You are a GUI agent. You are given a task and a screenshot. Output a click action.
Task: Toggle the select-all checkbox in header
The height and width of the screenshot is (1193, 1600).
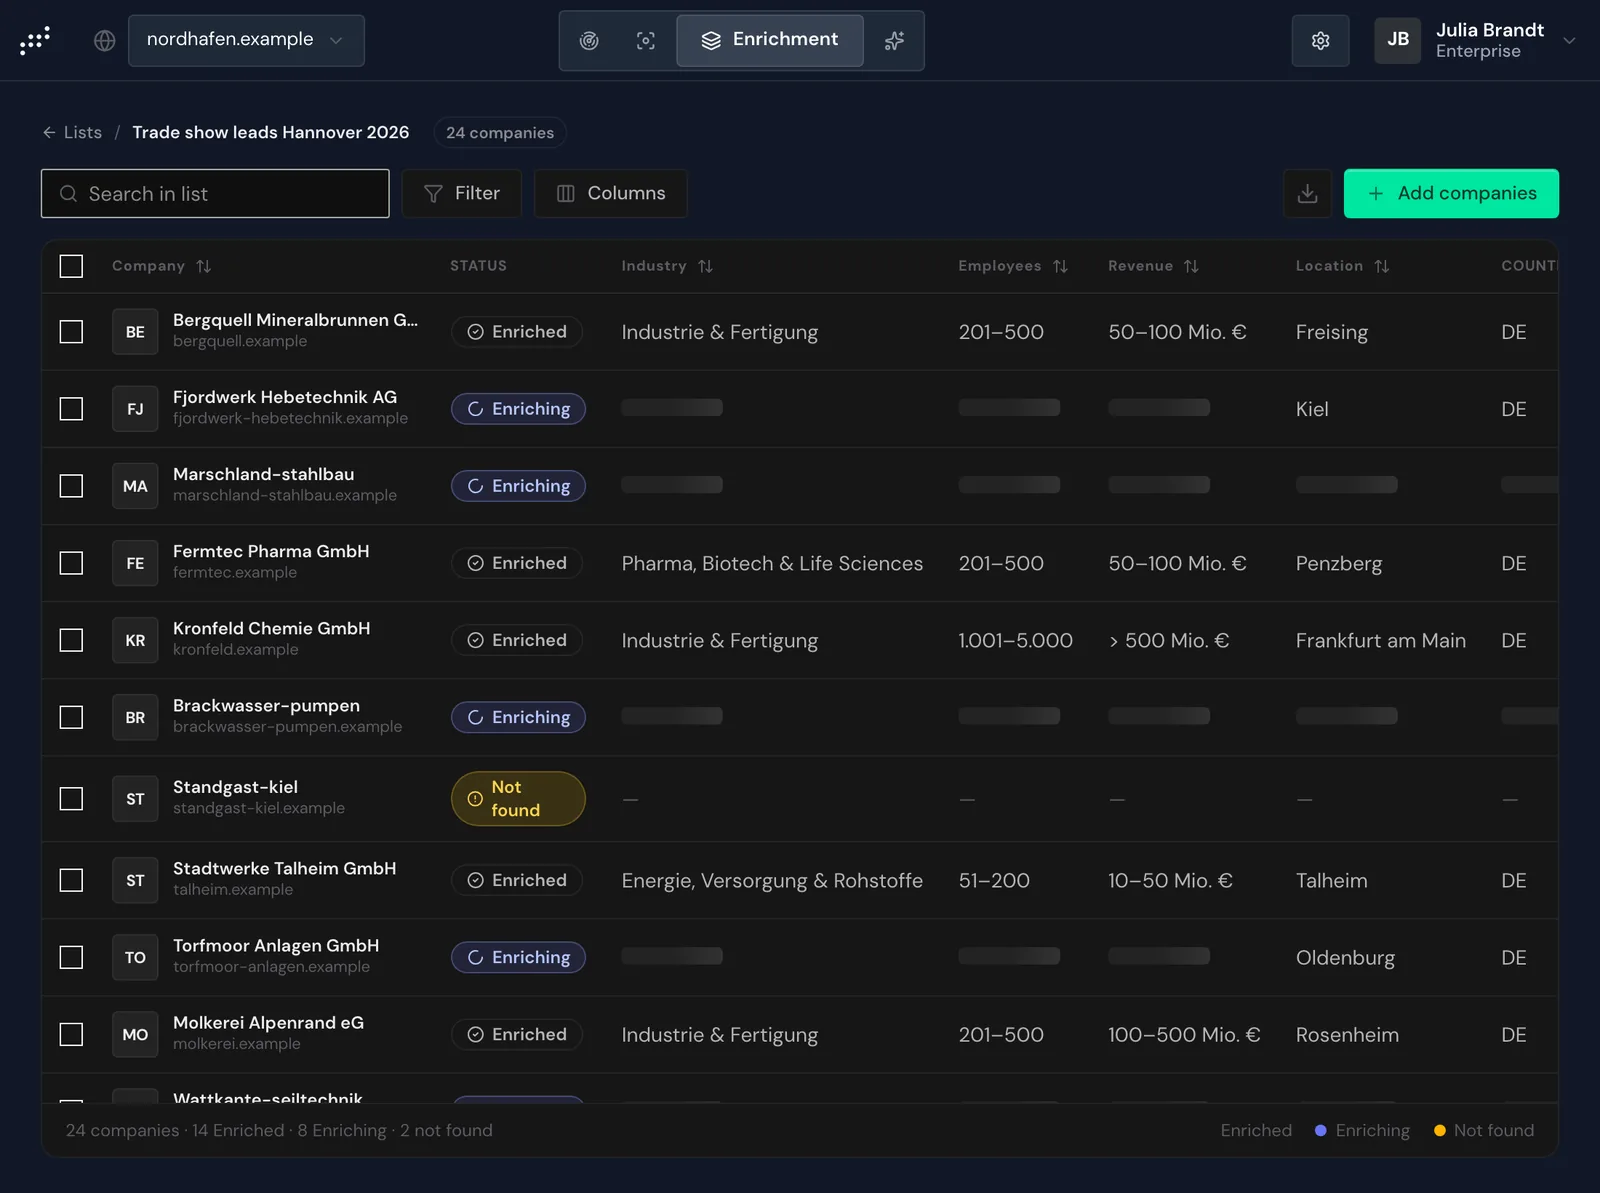pos(71,266)
